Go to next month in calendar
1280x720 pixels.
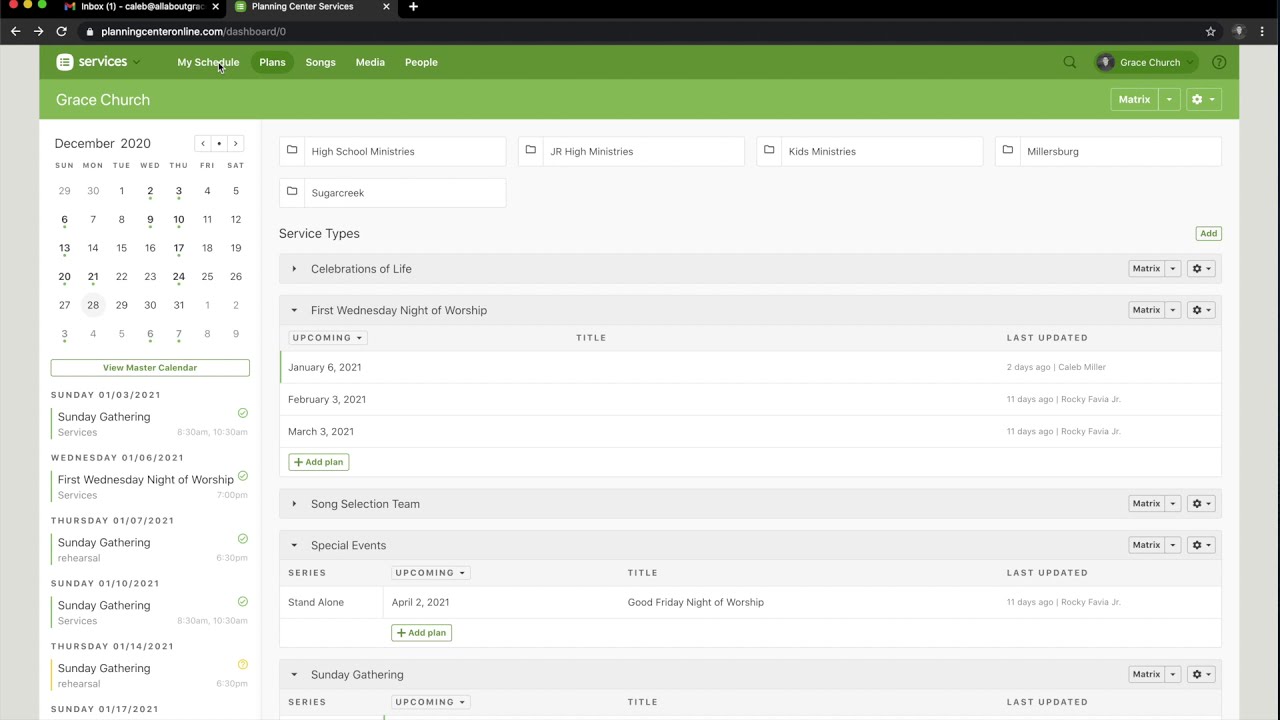(235, 143)
